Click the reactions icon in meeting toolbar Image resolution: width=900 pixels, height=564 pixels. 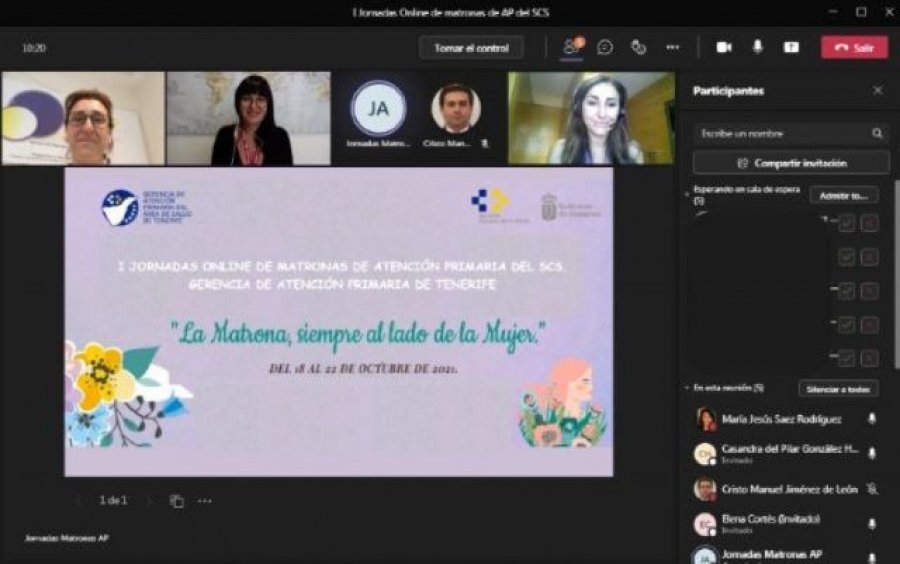coord(638,47)
